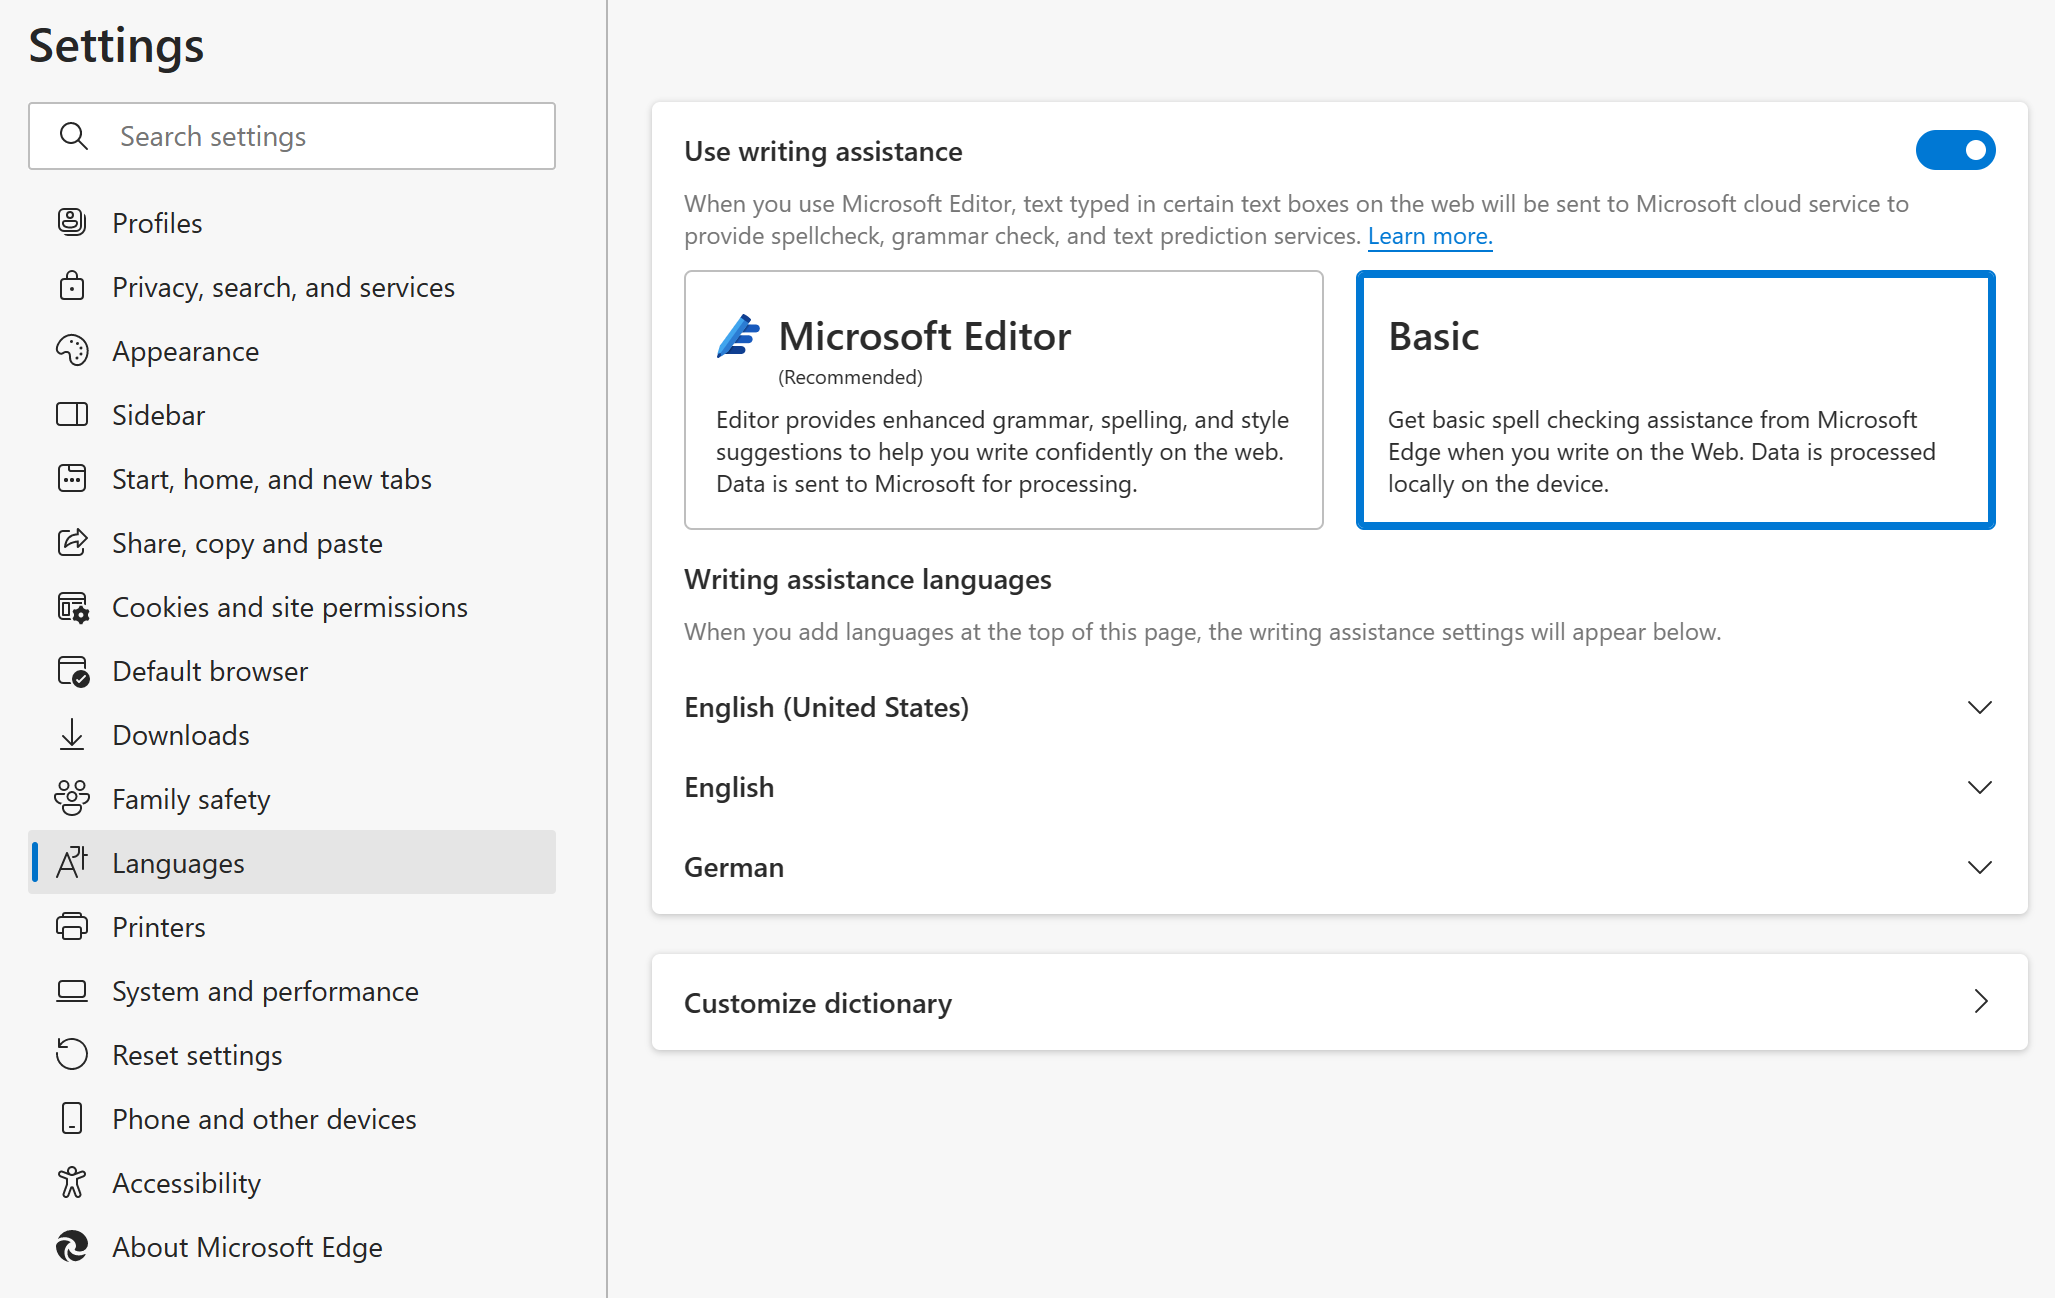Open Appearance settings
2055x1298 pixels.
292,350
